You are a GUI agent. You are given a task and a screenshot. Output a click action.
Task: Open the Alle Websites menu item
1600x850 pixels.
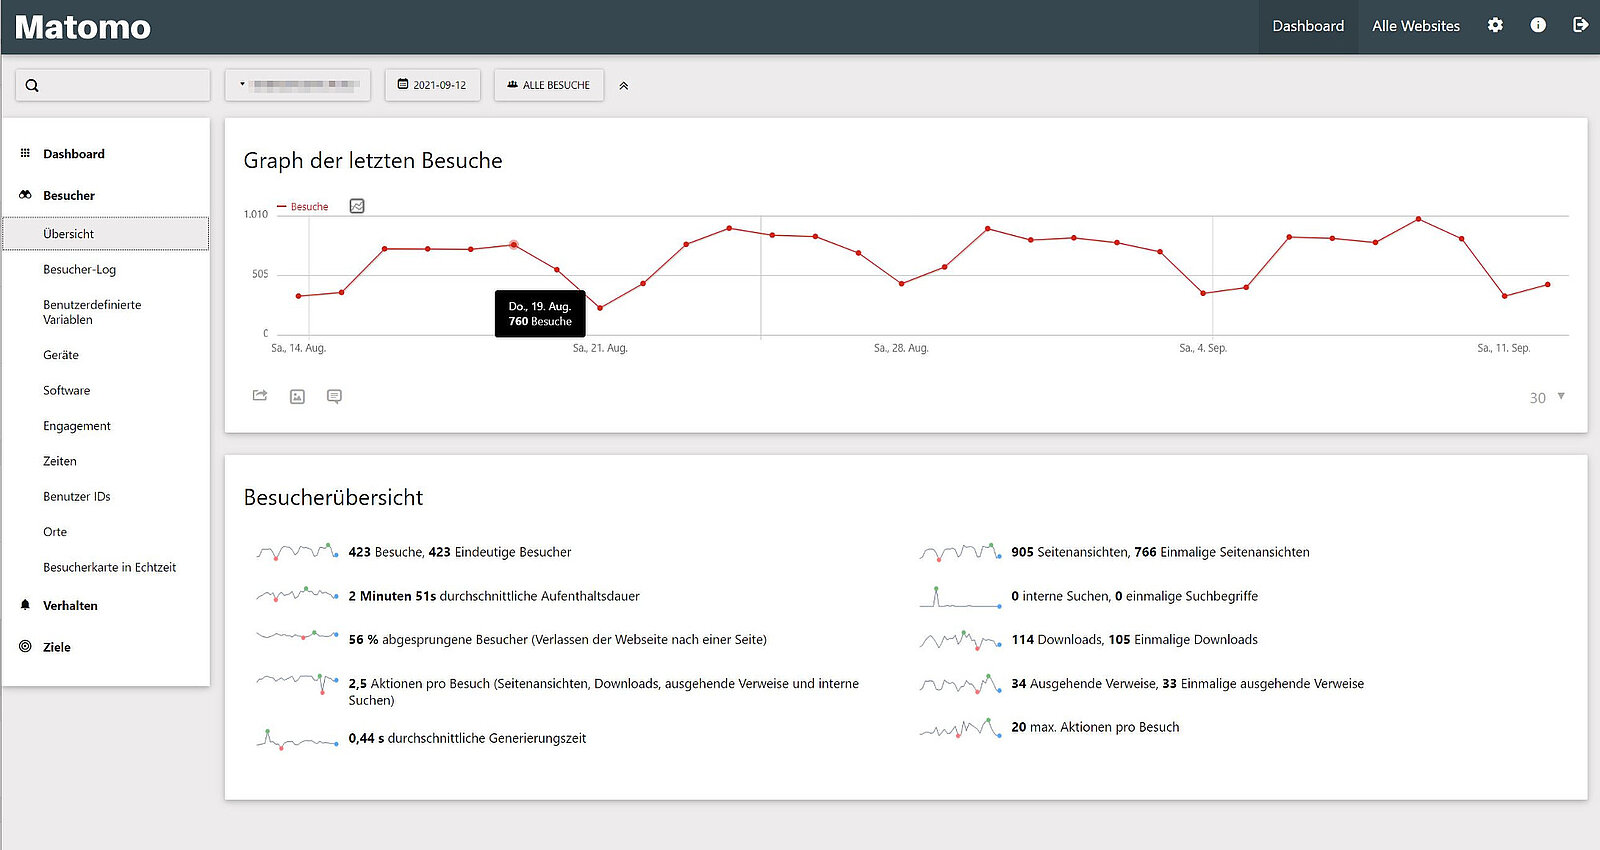click(1415, 26)
